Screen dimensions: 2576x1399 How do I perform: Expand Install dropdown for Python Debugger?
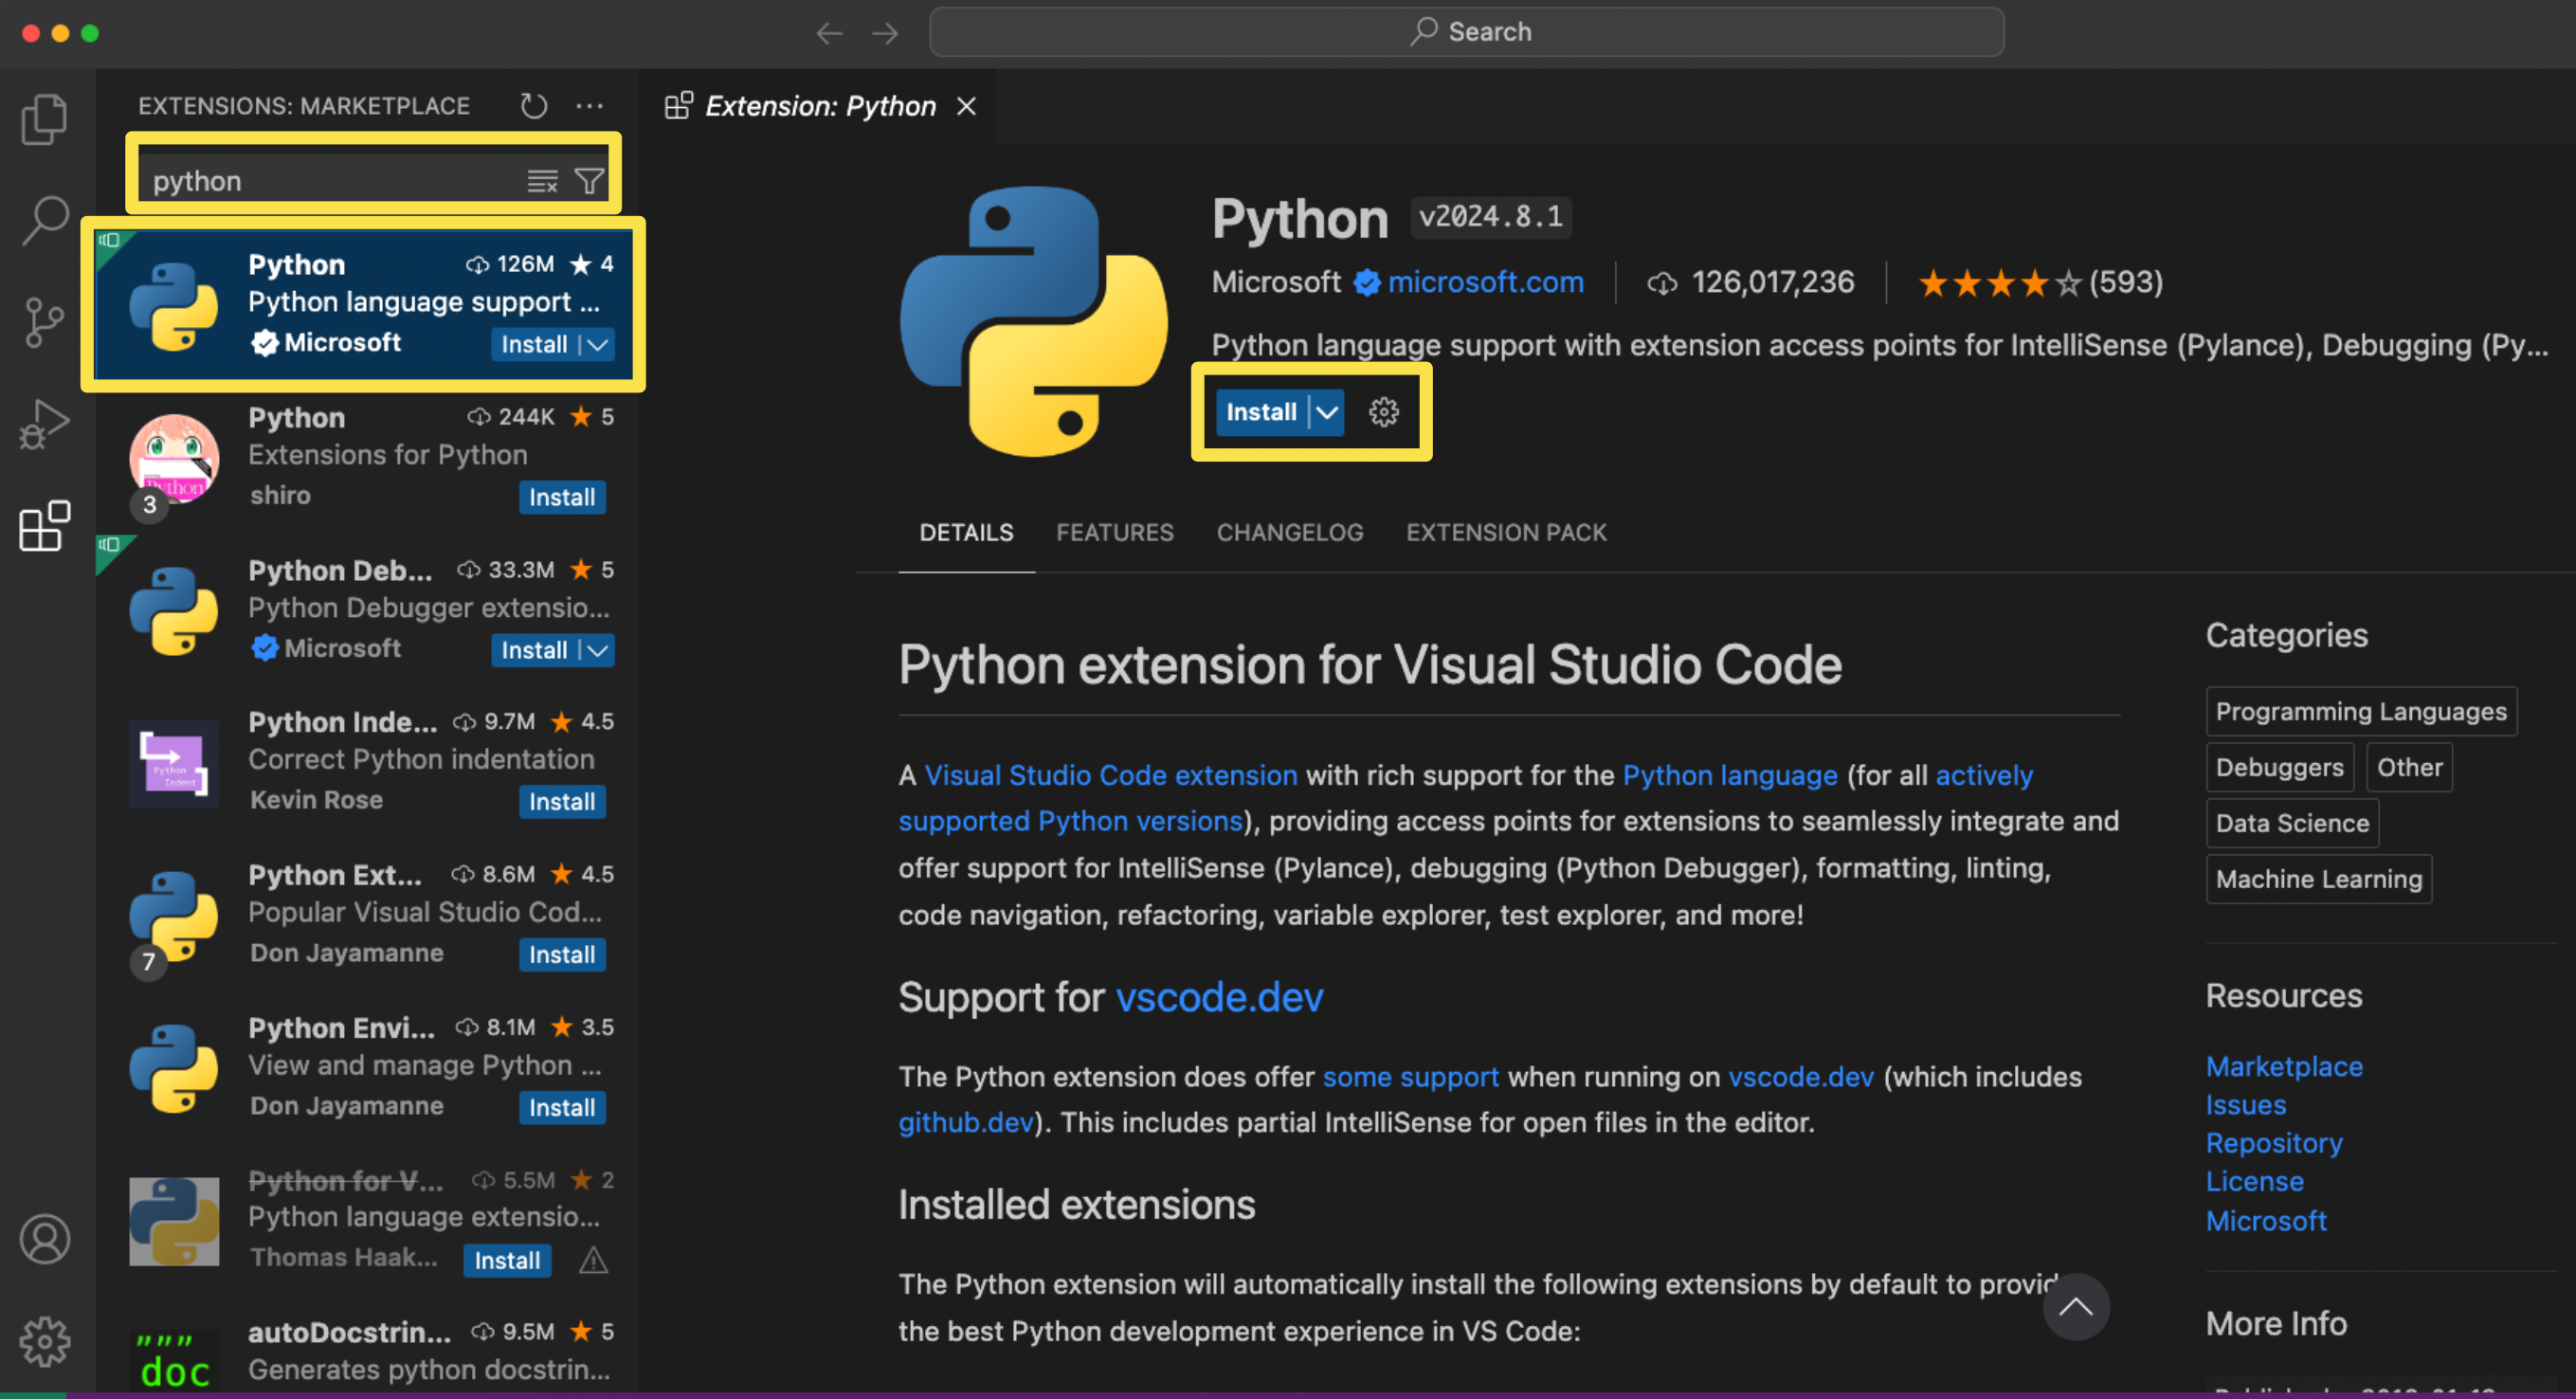click(x=598, y=651)
